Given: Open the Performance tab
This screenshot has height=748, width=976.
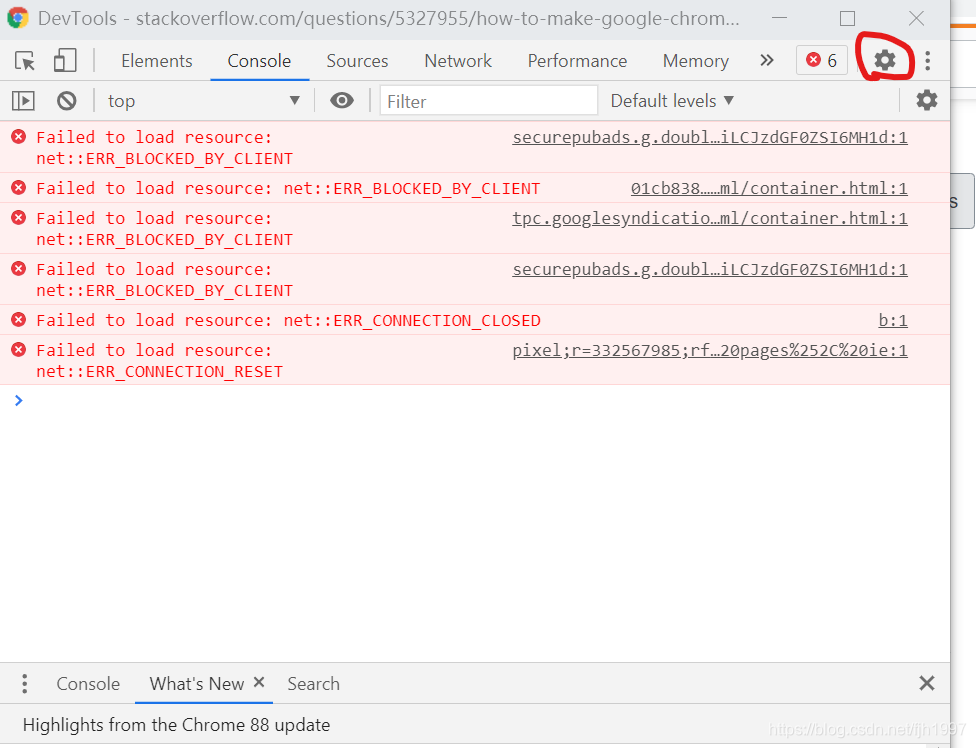Looking at the screenshot, I should pos(578,61).
